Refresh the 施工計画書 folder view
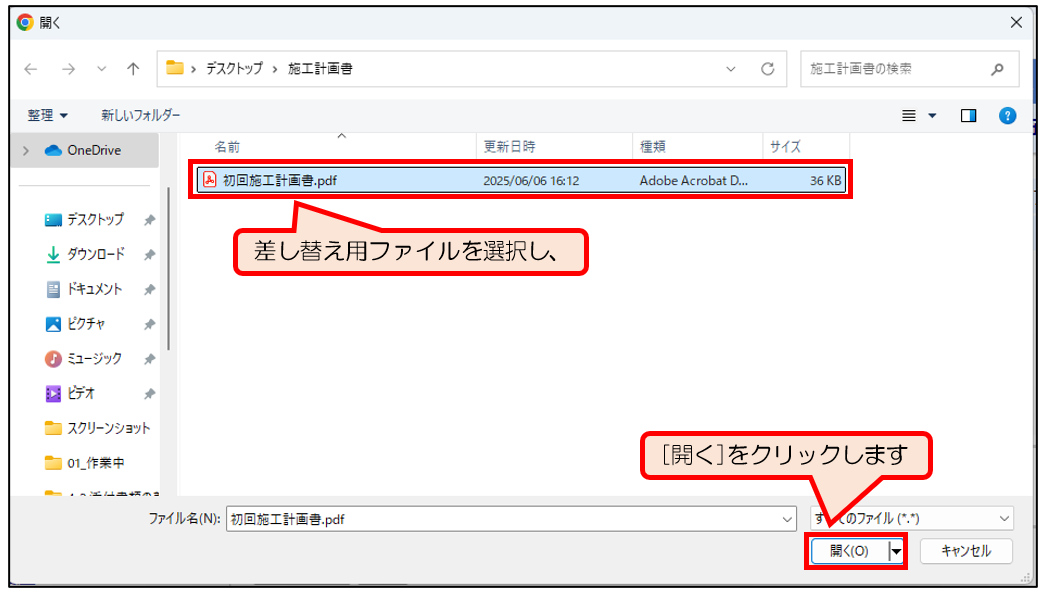 [767, 69]
